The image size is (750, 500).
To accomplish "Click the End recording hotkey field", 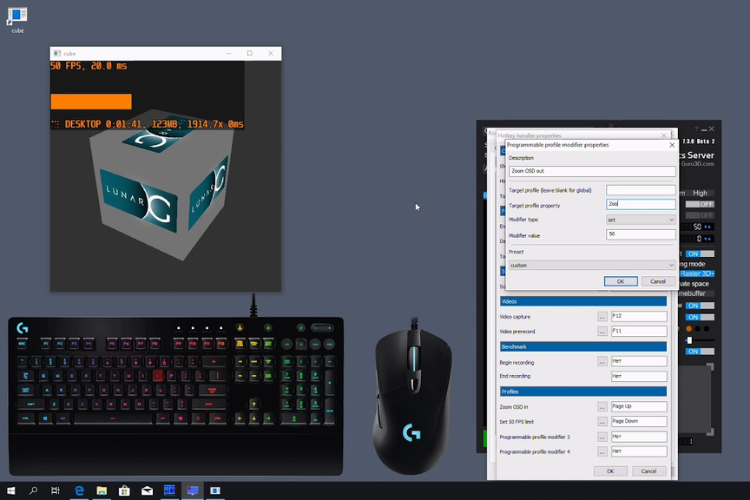I will pyautogui.click(x=639, y=376).
